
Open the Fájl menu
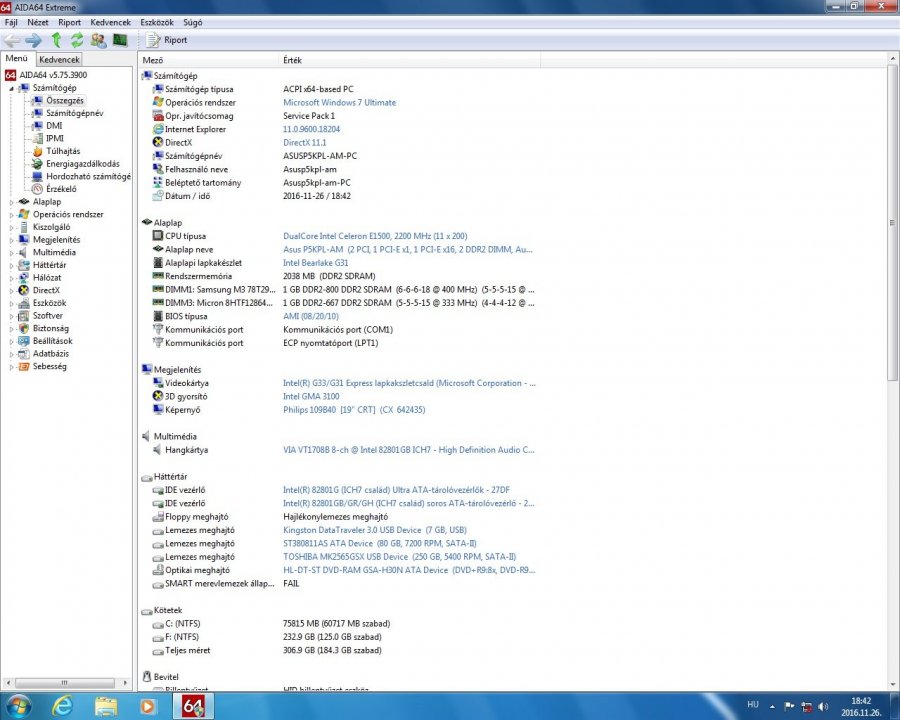[x=11, y=22]
